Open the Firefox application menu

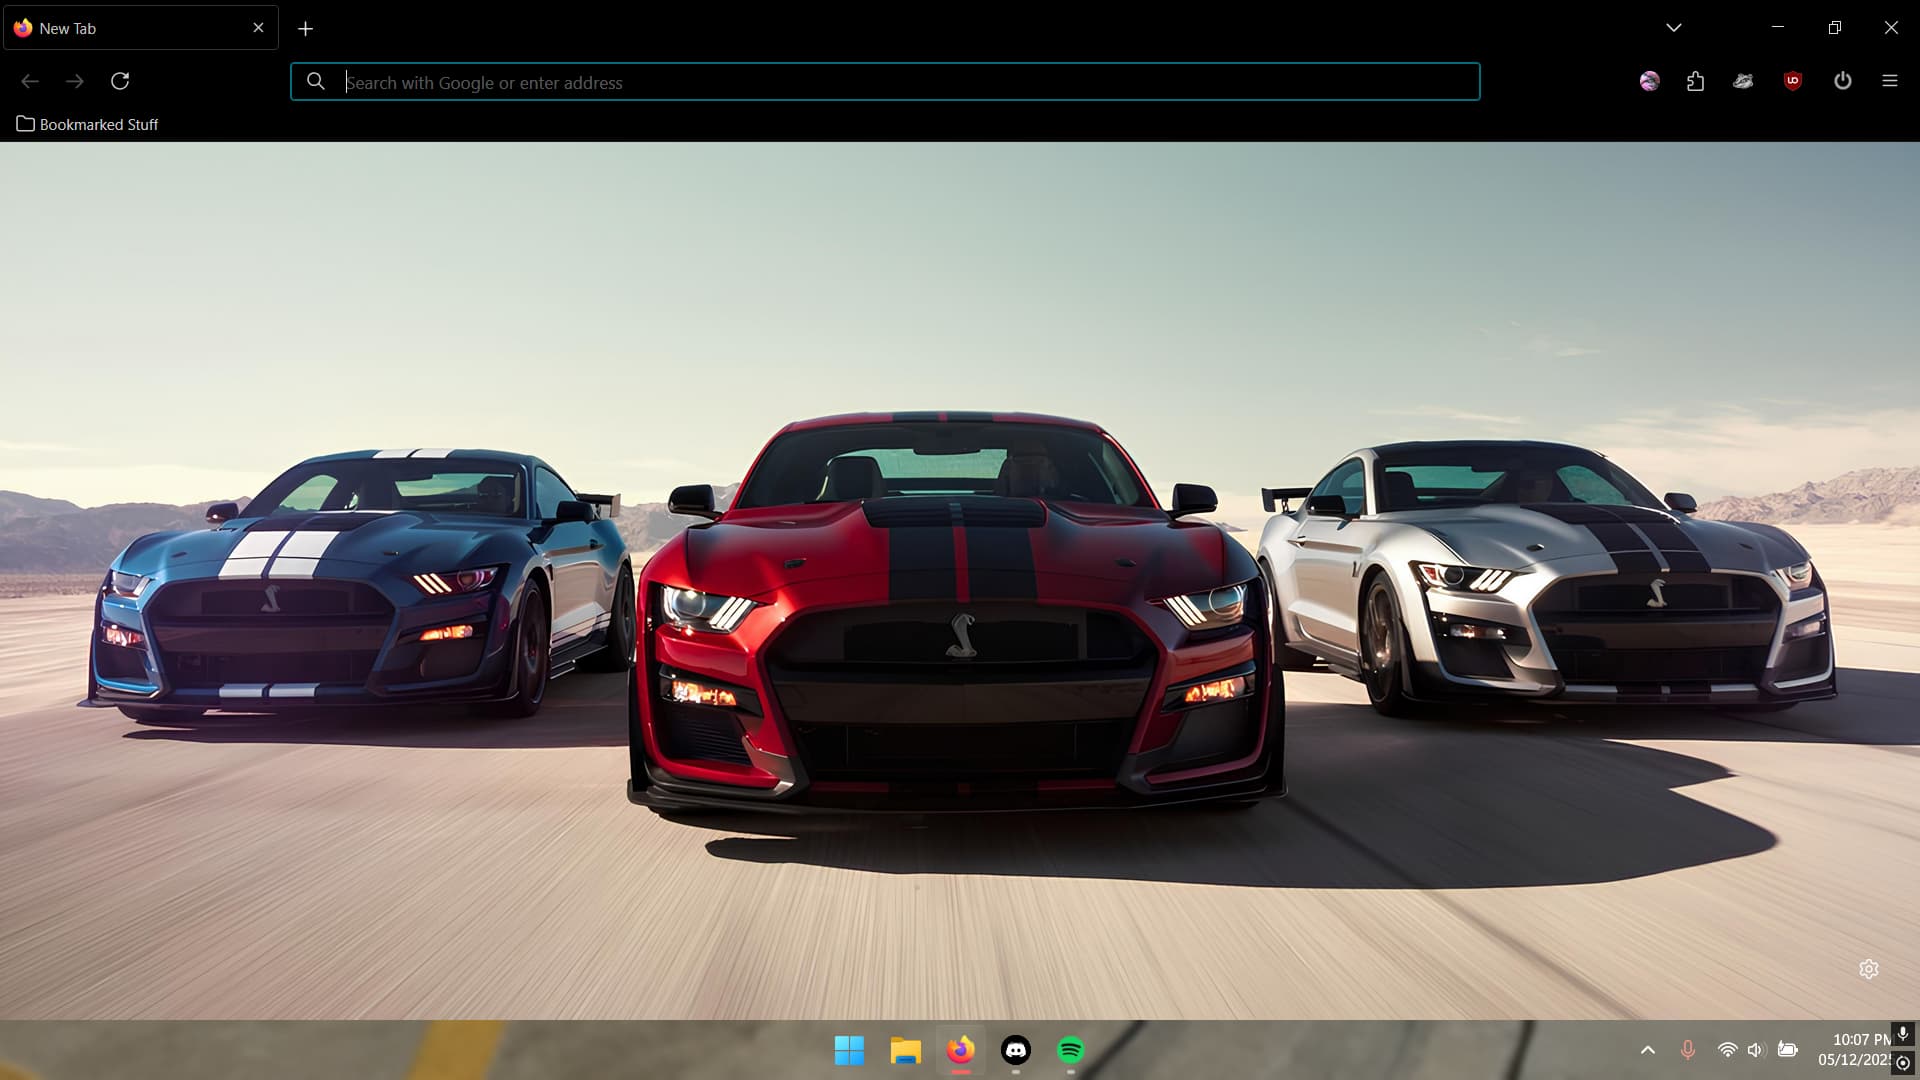click(x=1891, y=81)
